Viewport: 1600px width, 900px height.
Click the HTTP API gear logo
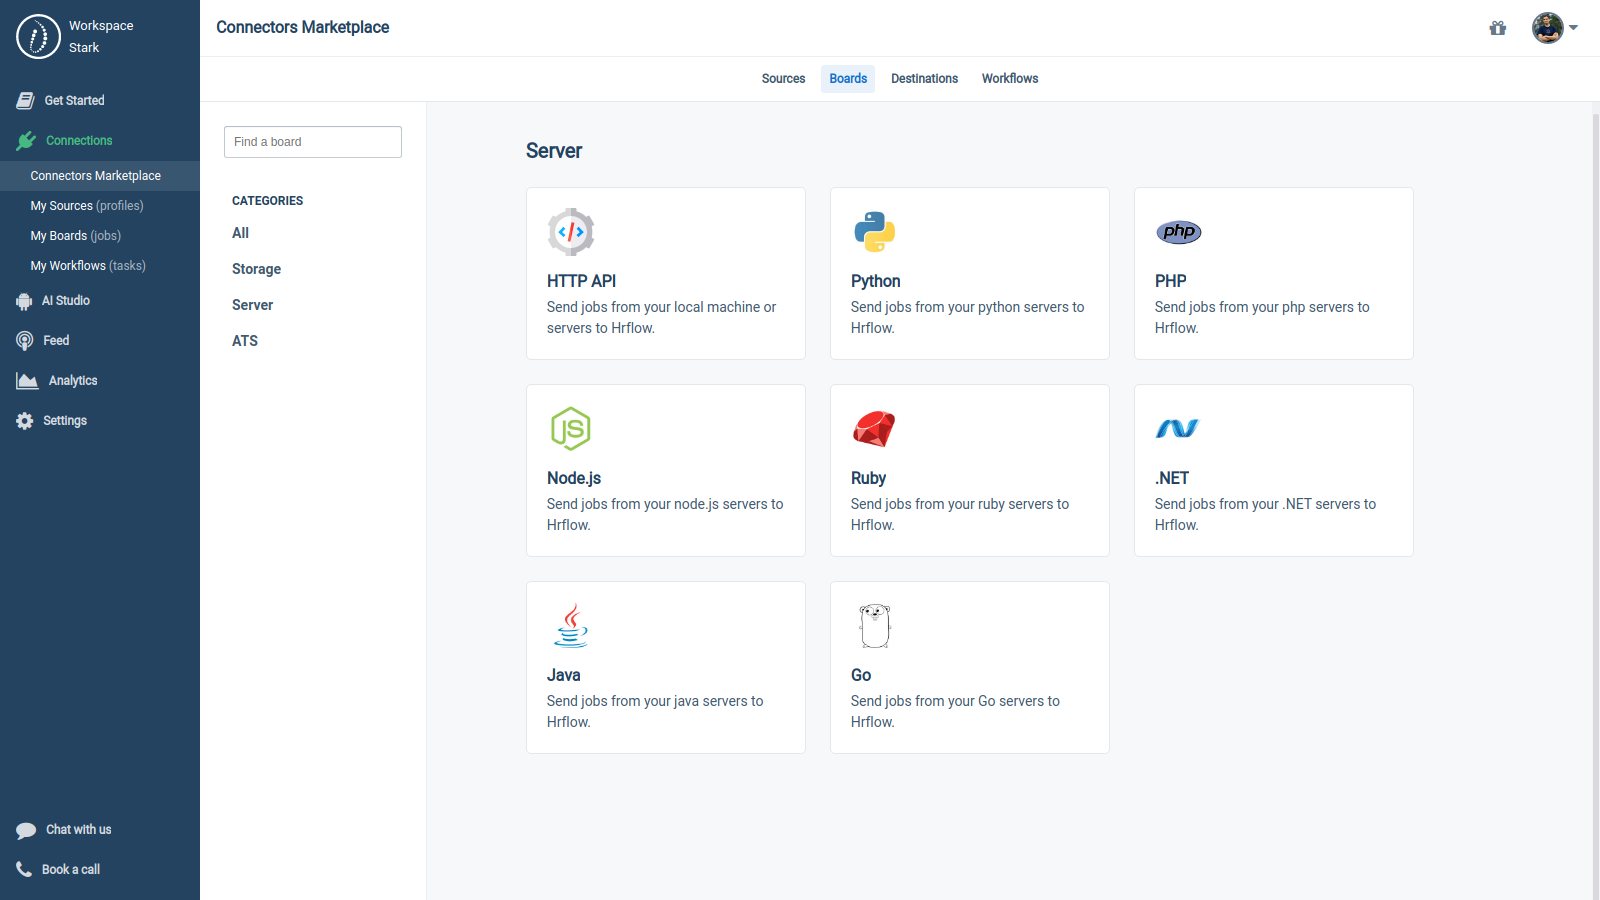click(x=571, y=232)
